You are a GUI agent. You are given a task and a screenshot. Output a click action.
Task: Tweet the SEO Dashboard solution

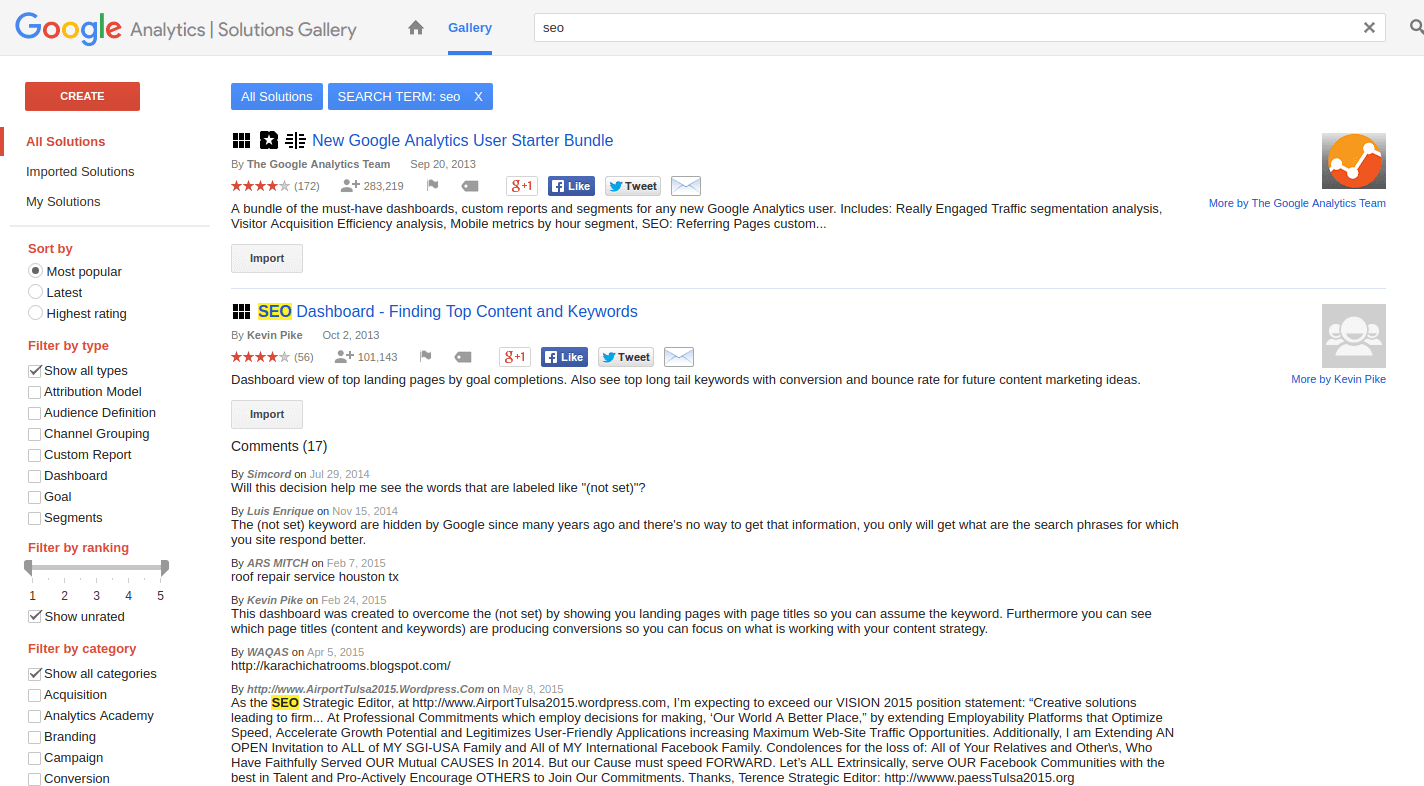(626, 357)
